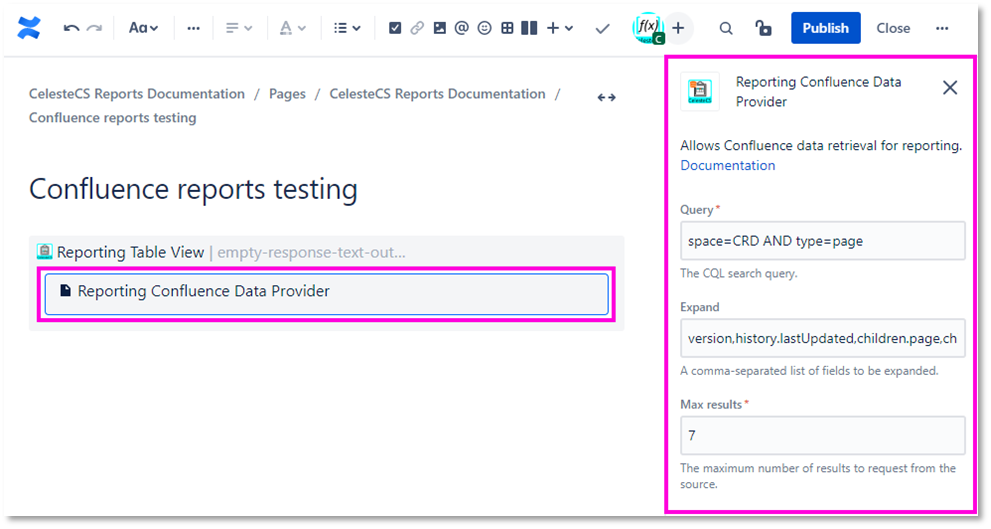This screenshot has height=529, width=991.
Task: Open the text styles Aa dropdown
Action: [x=143, y=28]
